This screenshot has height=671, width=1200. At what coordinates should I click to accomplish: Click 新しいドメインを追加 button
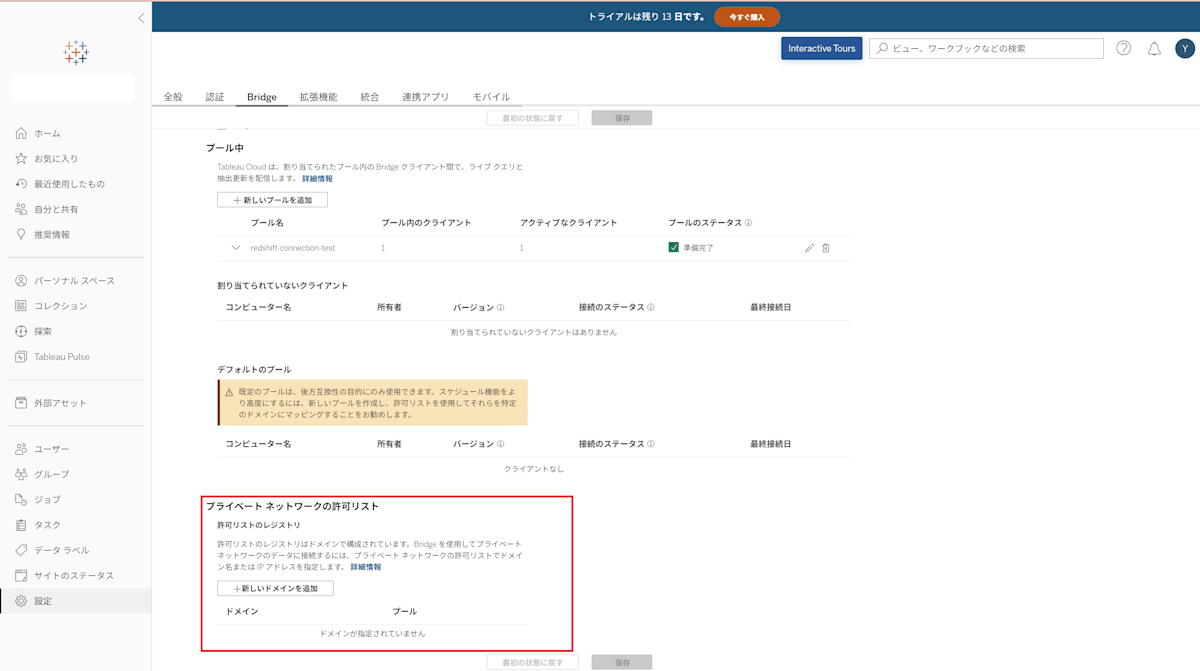[275, 588]
